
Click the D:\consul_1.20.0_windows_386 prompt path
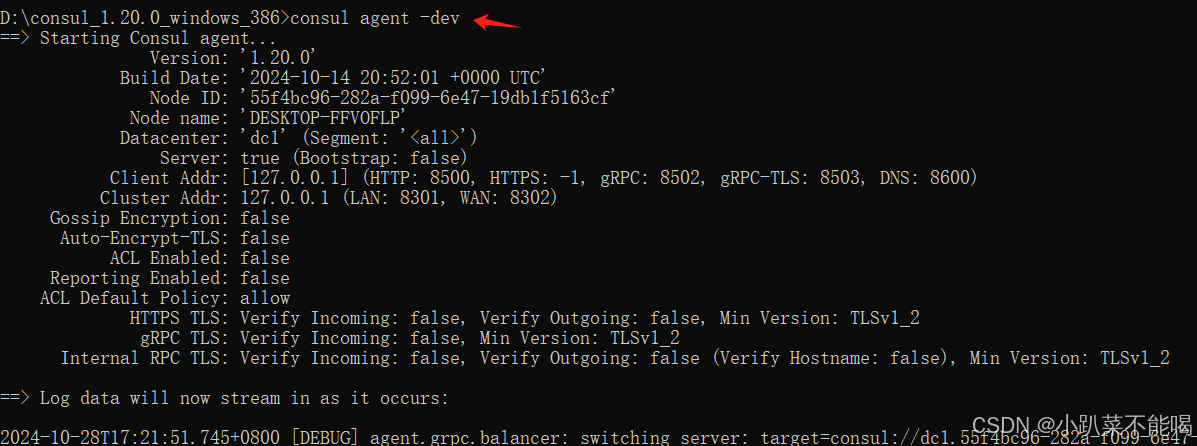click(x=143, y=18)
